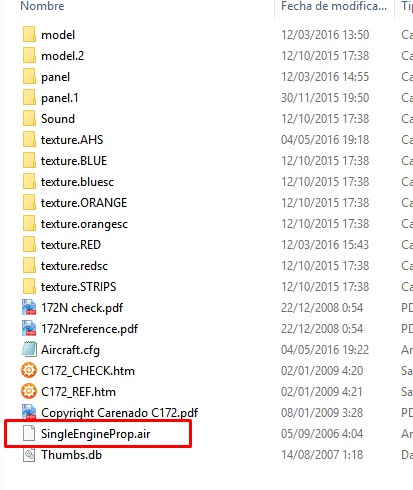Click the Copyright Carenado C172.pdf icon
The height and width of the screenshot is (490, 413).
point(29,412)
